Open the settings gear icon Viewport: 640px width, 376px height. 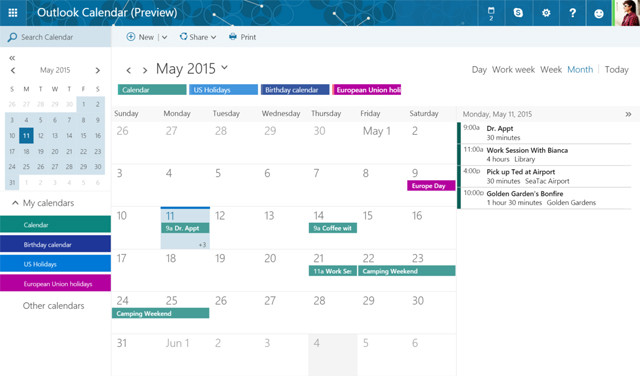click(546, 13)
